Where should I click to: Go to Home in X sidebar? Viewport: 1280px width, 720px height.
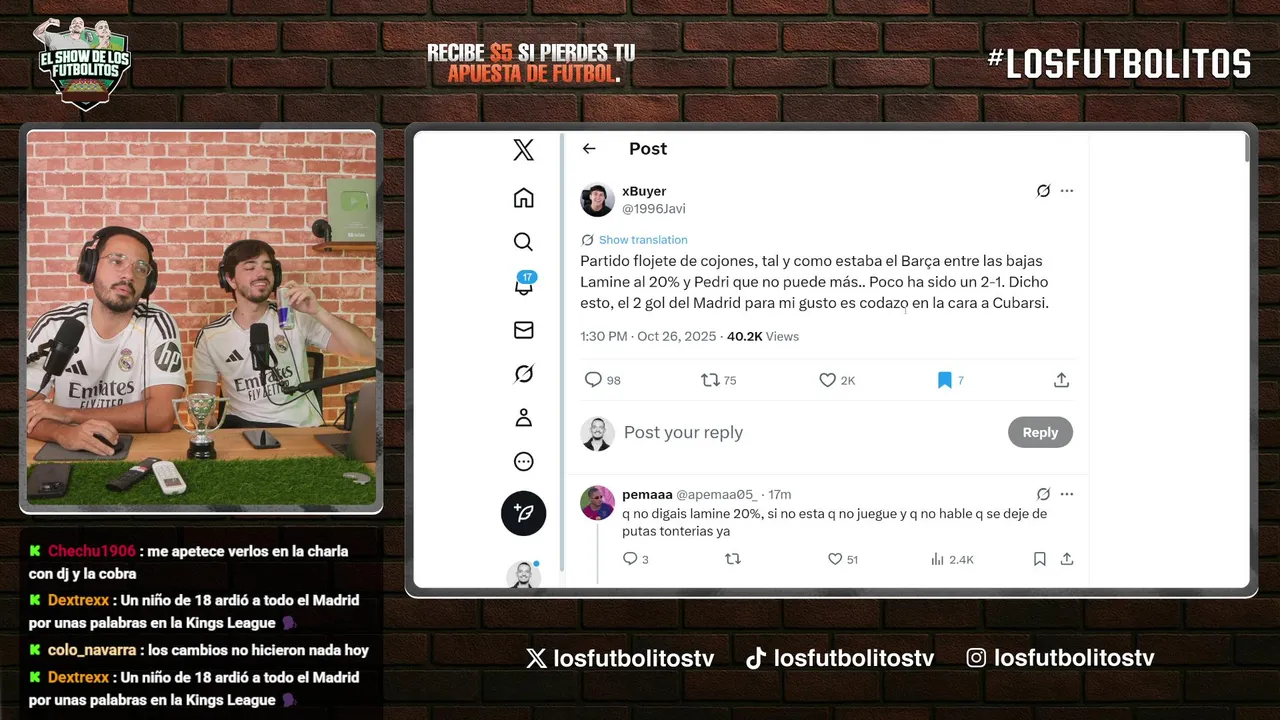click(x=523, y=197)
